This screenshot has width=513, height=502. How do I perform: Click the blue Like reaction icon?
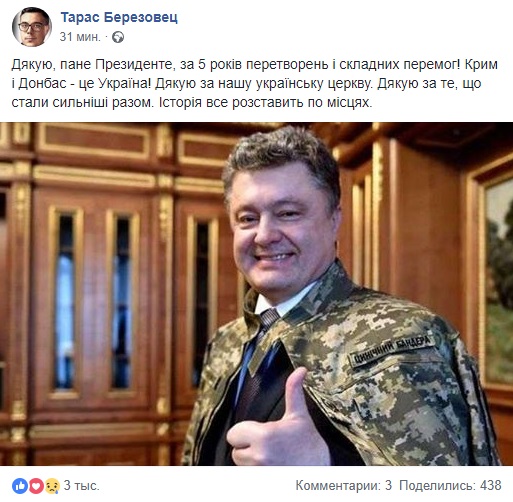pyautogui.click(x=19, y=486)
